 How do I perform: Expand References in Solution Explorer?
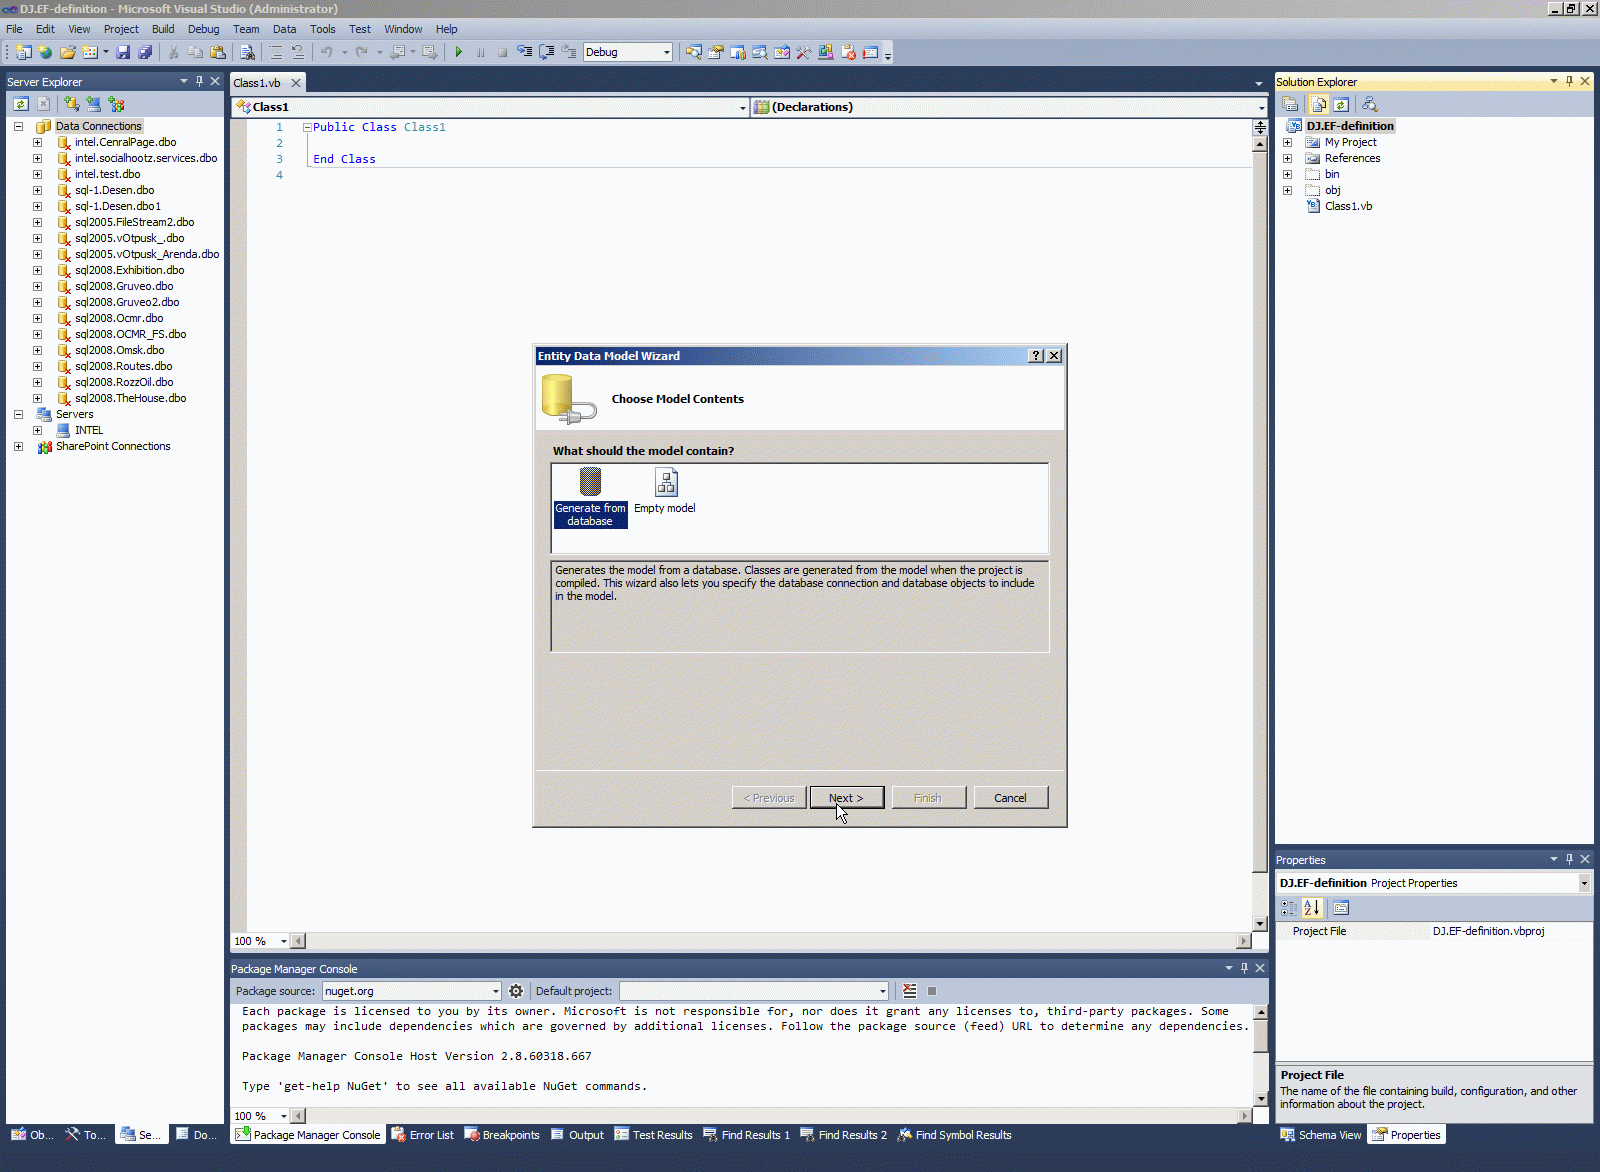[1288, 158]
